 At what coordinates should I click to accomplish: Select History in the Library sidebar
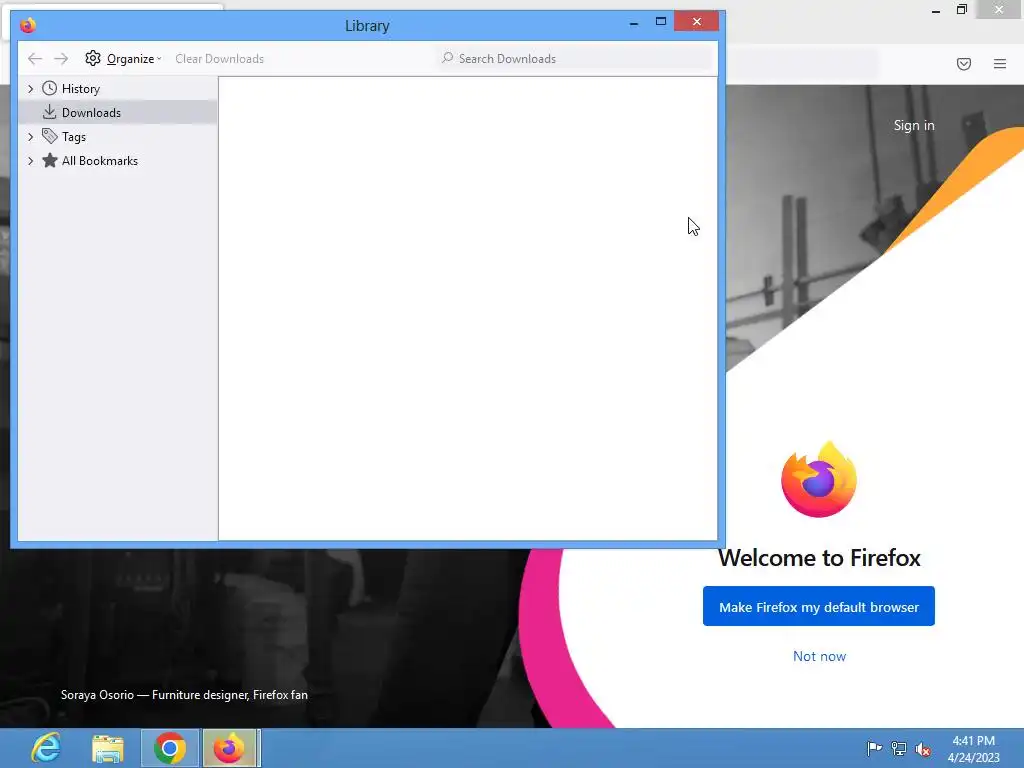click(81, 89)
